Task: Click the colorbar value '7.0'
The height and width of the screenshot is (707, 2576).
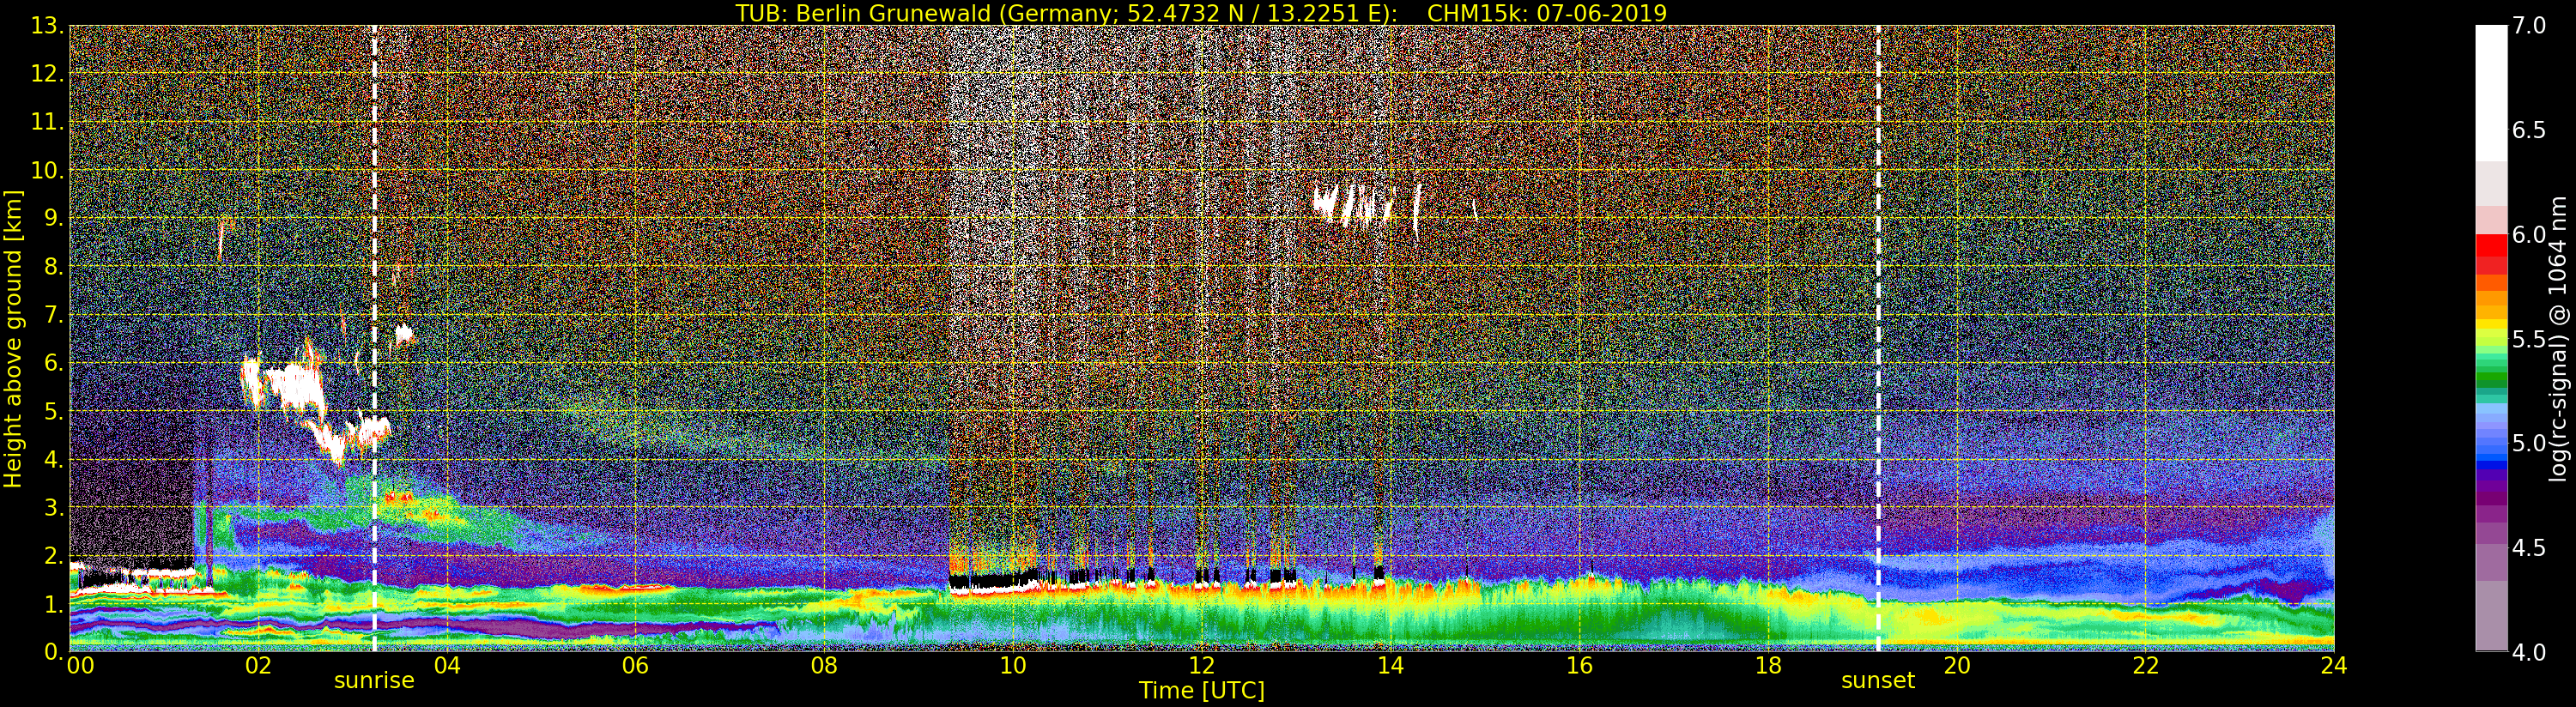Action: (x=2529, y=26)
